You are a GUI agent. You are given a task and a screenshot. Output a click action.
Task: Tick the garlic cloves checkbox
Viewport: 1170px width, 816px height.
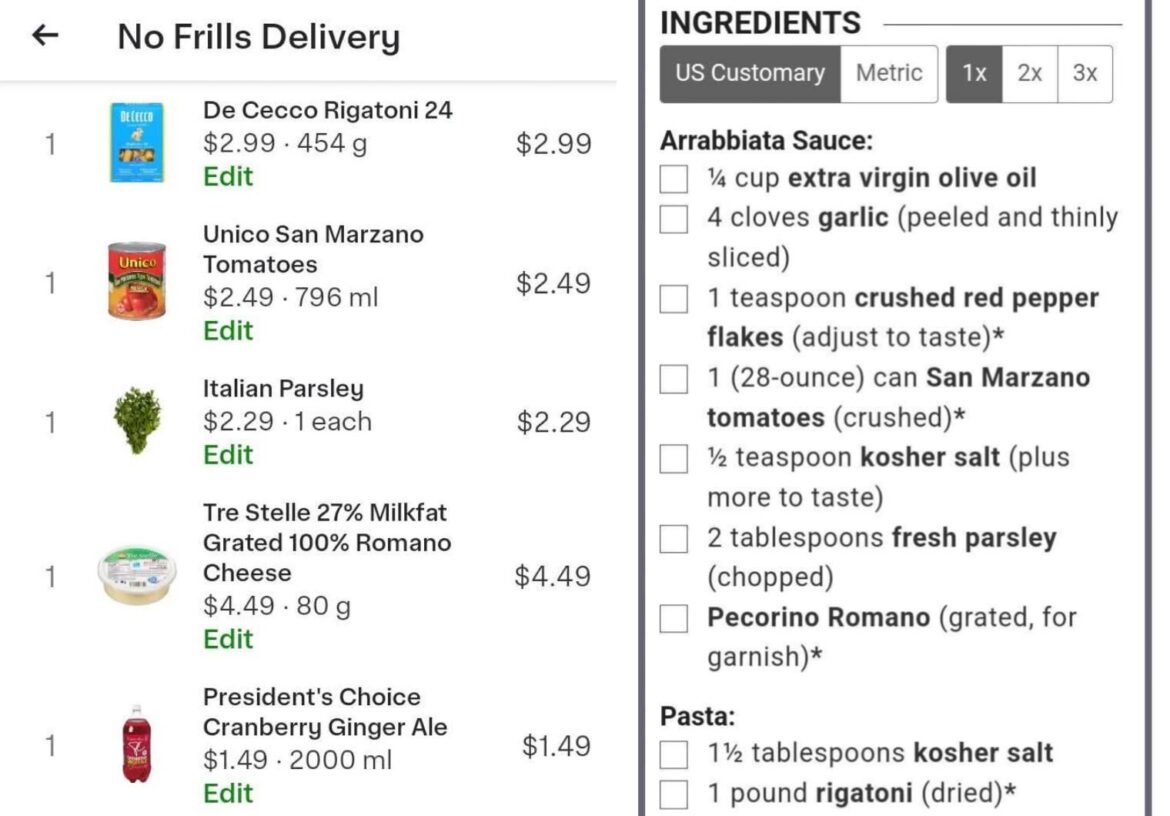674,219
